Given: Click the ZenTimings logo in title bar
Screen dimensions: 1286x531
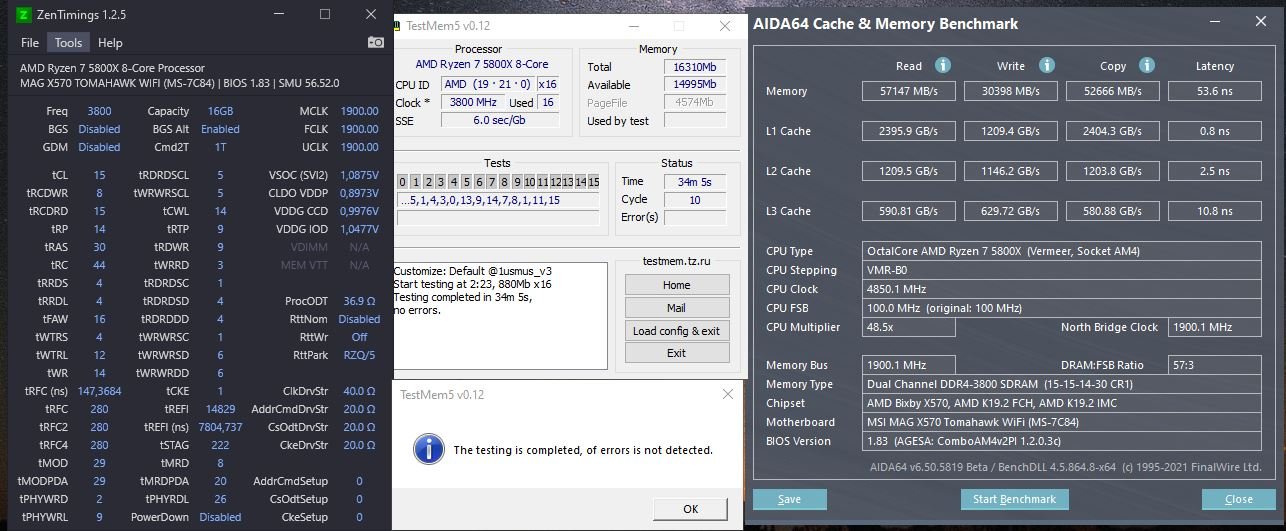Looking at the screenshot, I should pos(25,15).
